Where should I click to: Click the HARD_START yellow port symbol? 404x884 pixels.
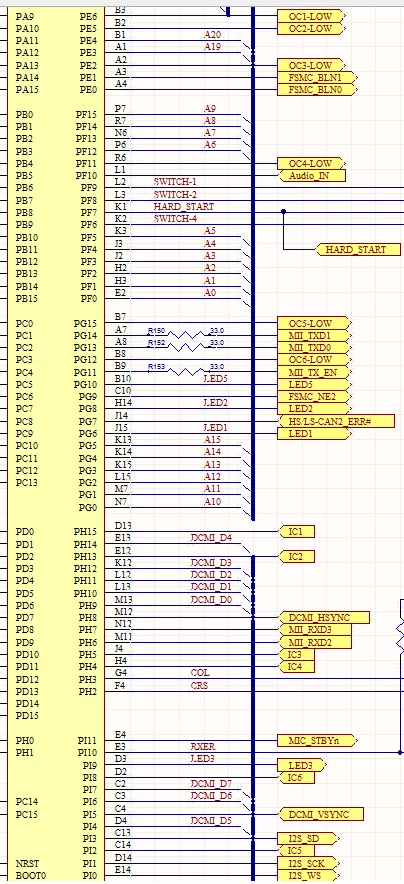point(358,250)
